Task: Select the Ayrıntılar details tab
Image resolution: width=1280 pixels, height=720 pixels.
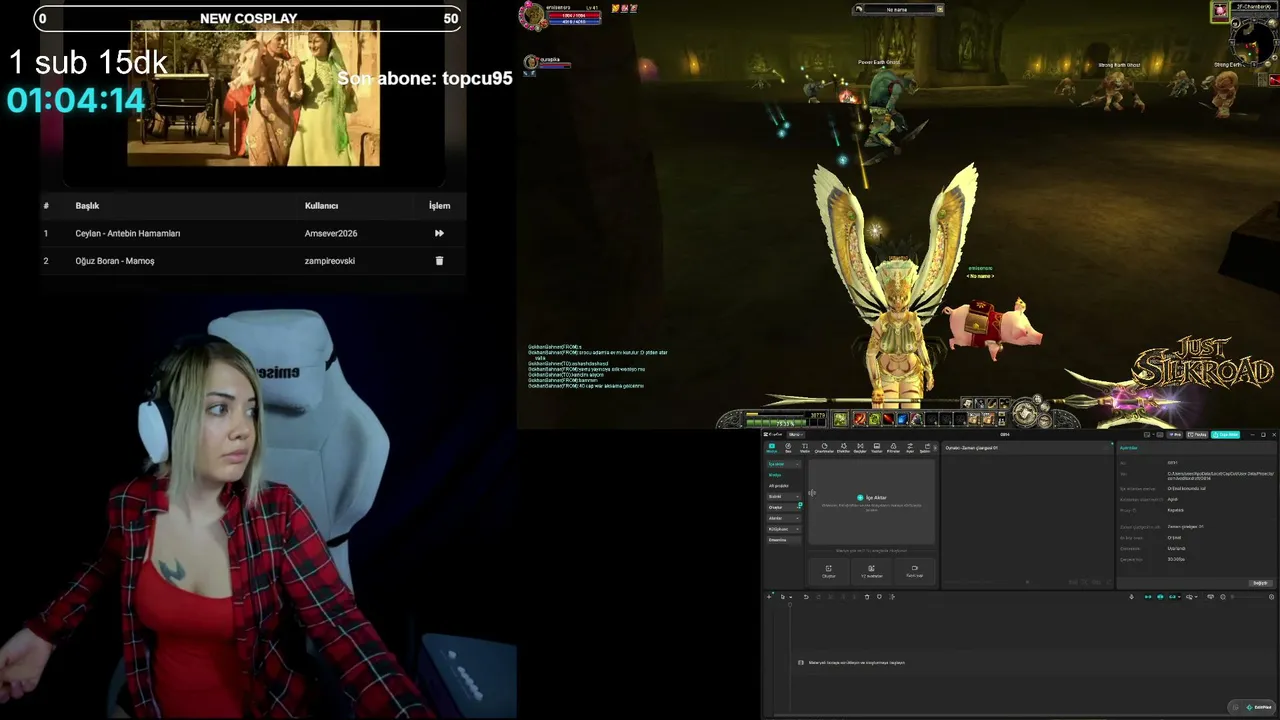Action: point(1128,448)
